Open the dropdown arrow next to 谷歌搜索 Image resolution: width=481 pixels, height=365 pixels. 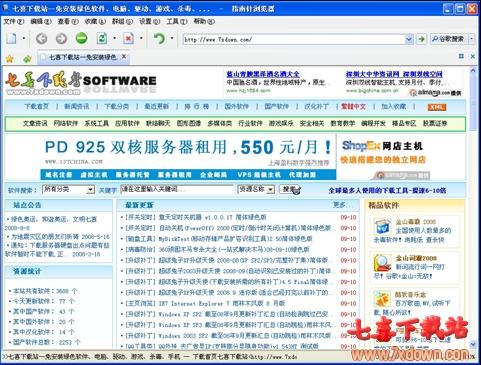[x=471, y=39]
